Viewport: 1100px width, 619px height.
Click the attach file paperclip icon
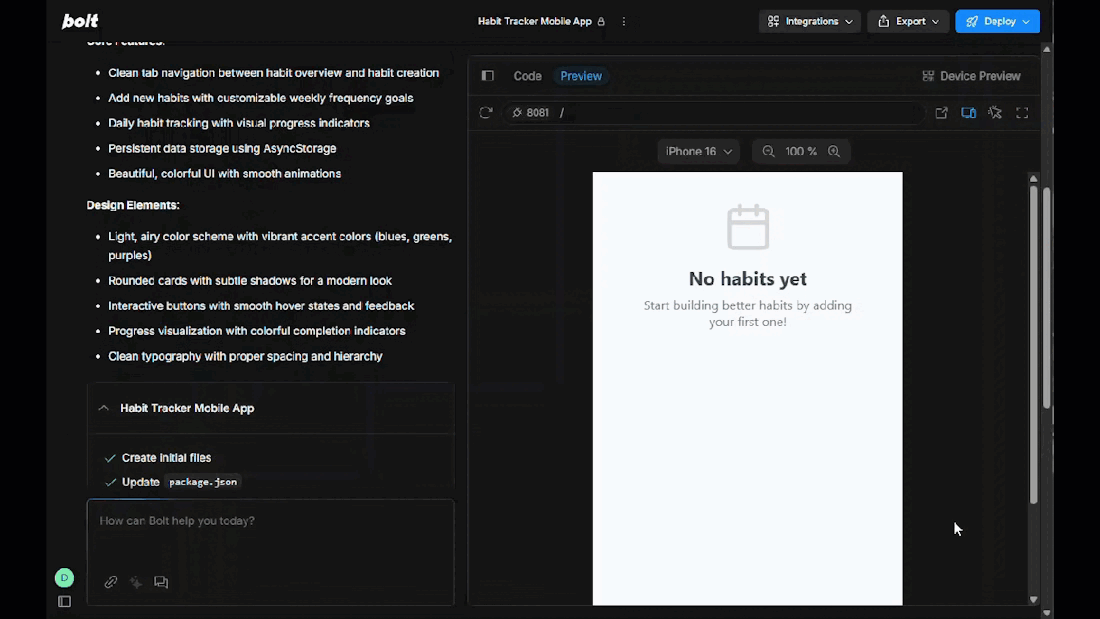[111, 582]
